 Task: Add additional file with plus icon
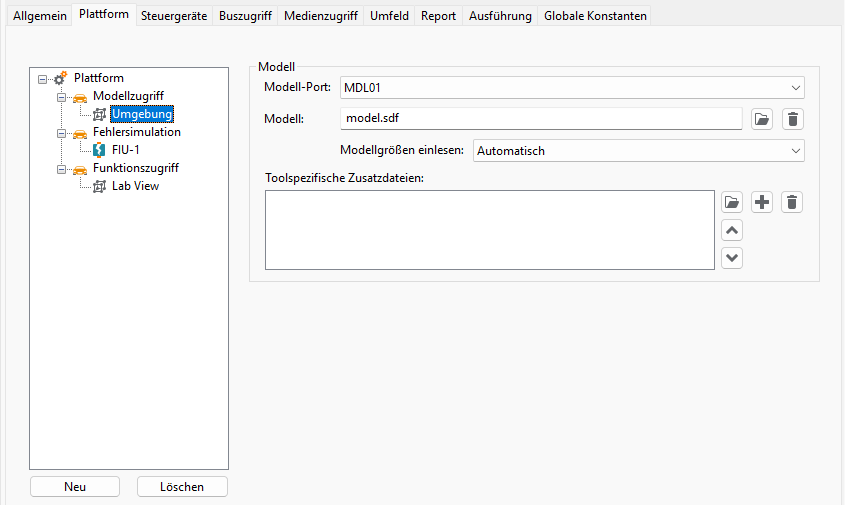click(761, 203)
